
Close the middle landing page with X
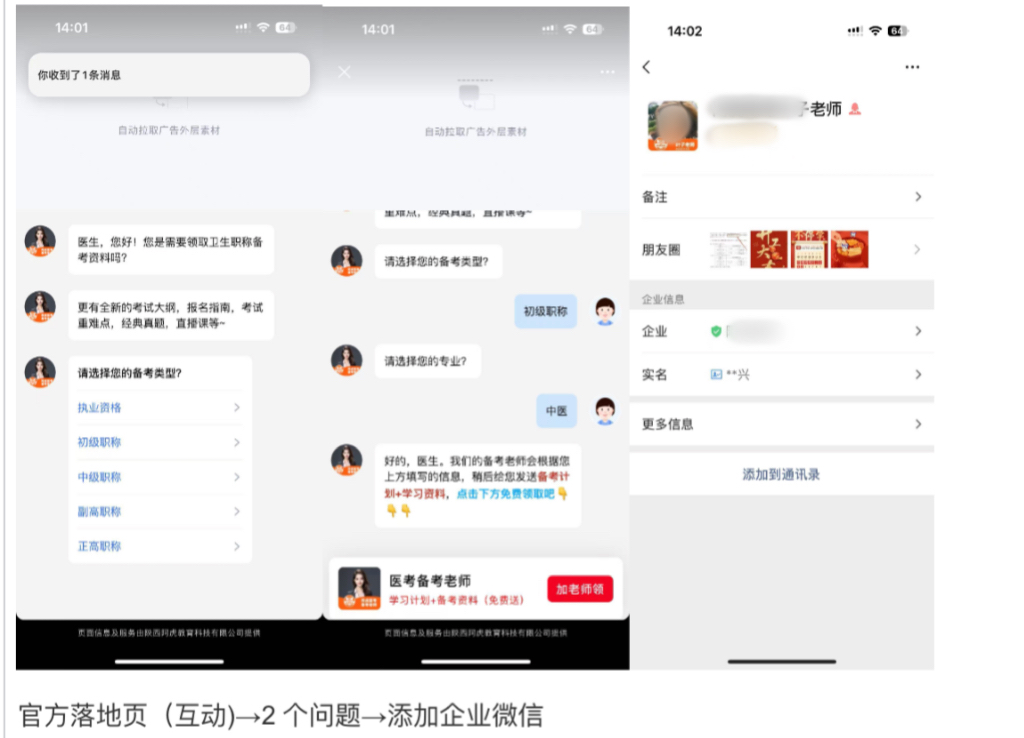pyautogui.click(x=344, y=72)
